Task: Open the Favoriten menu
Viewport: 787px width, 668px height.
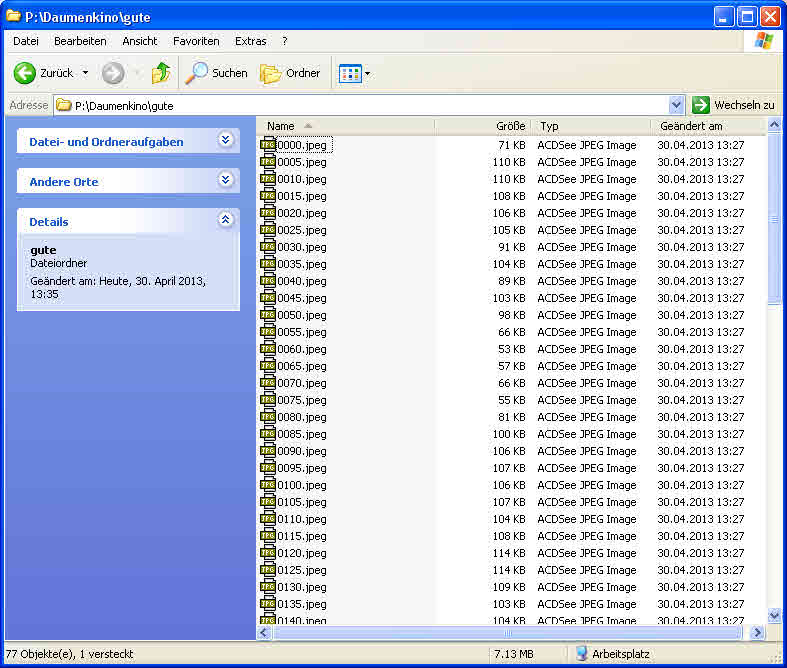Action: (196, 41)
